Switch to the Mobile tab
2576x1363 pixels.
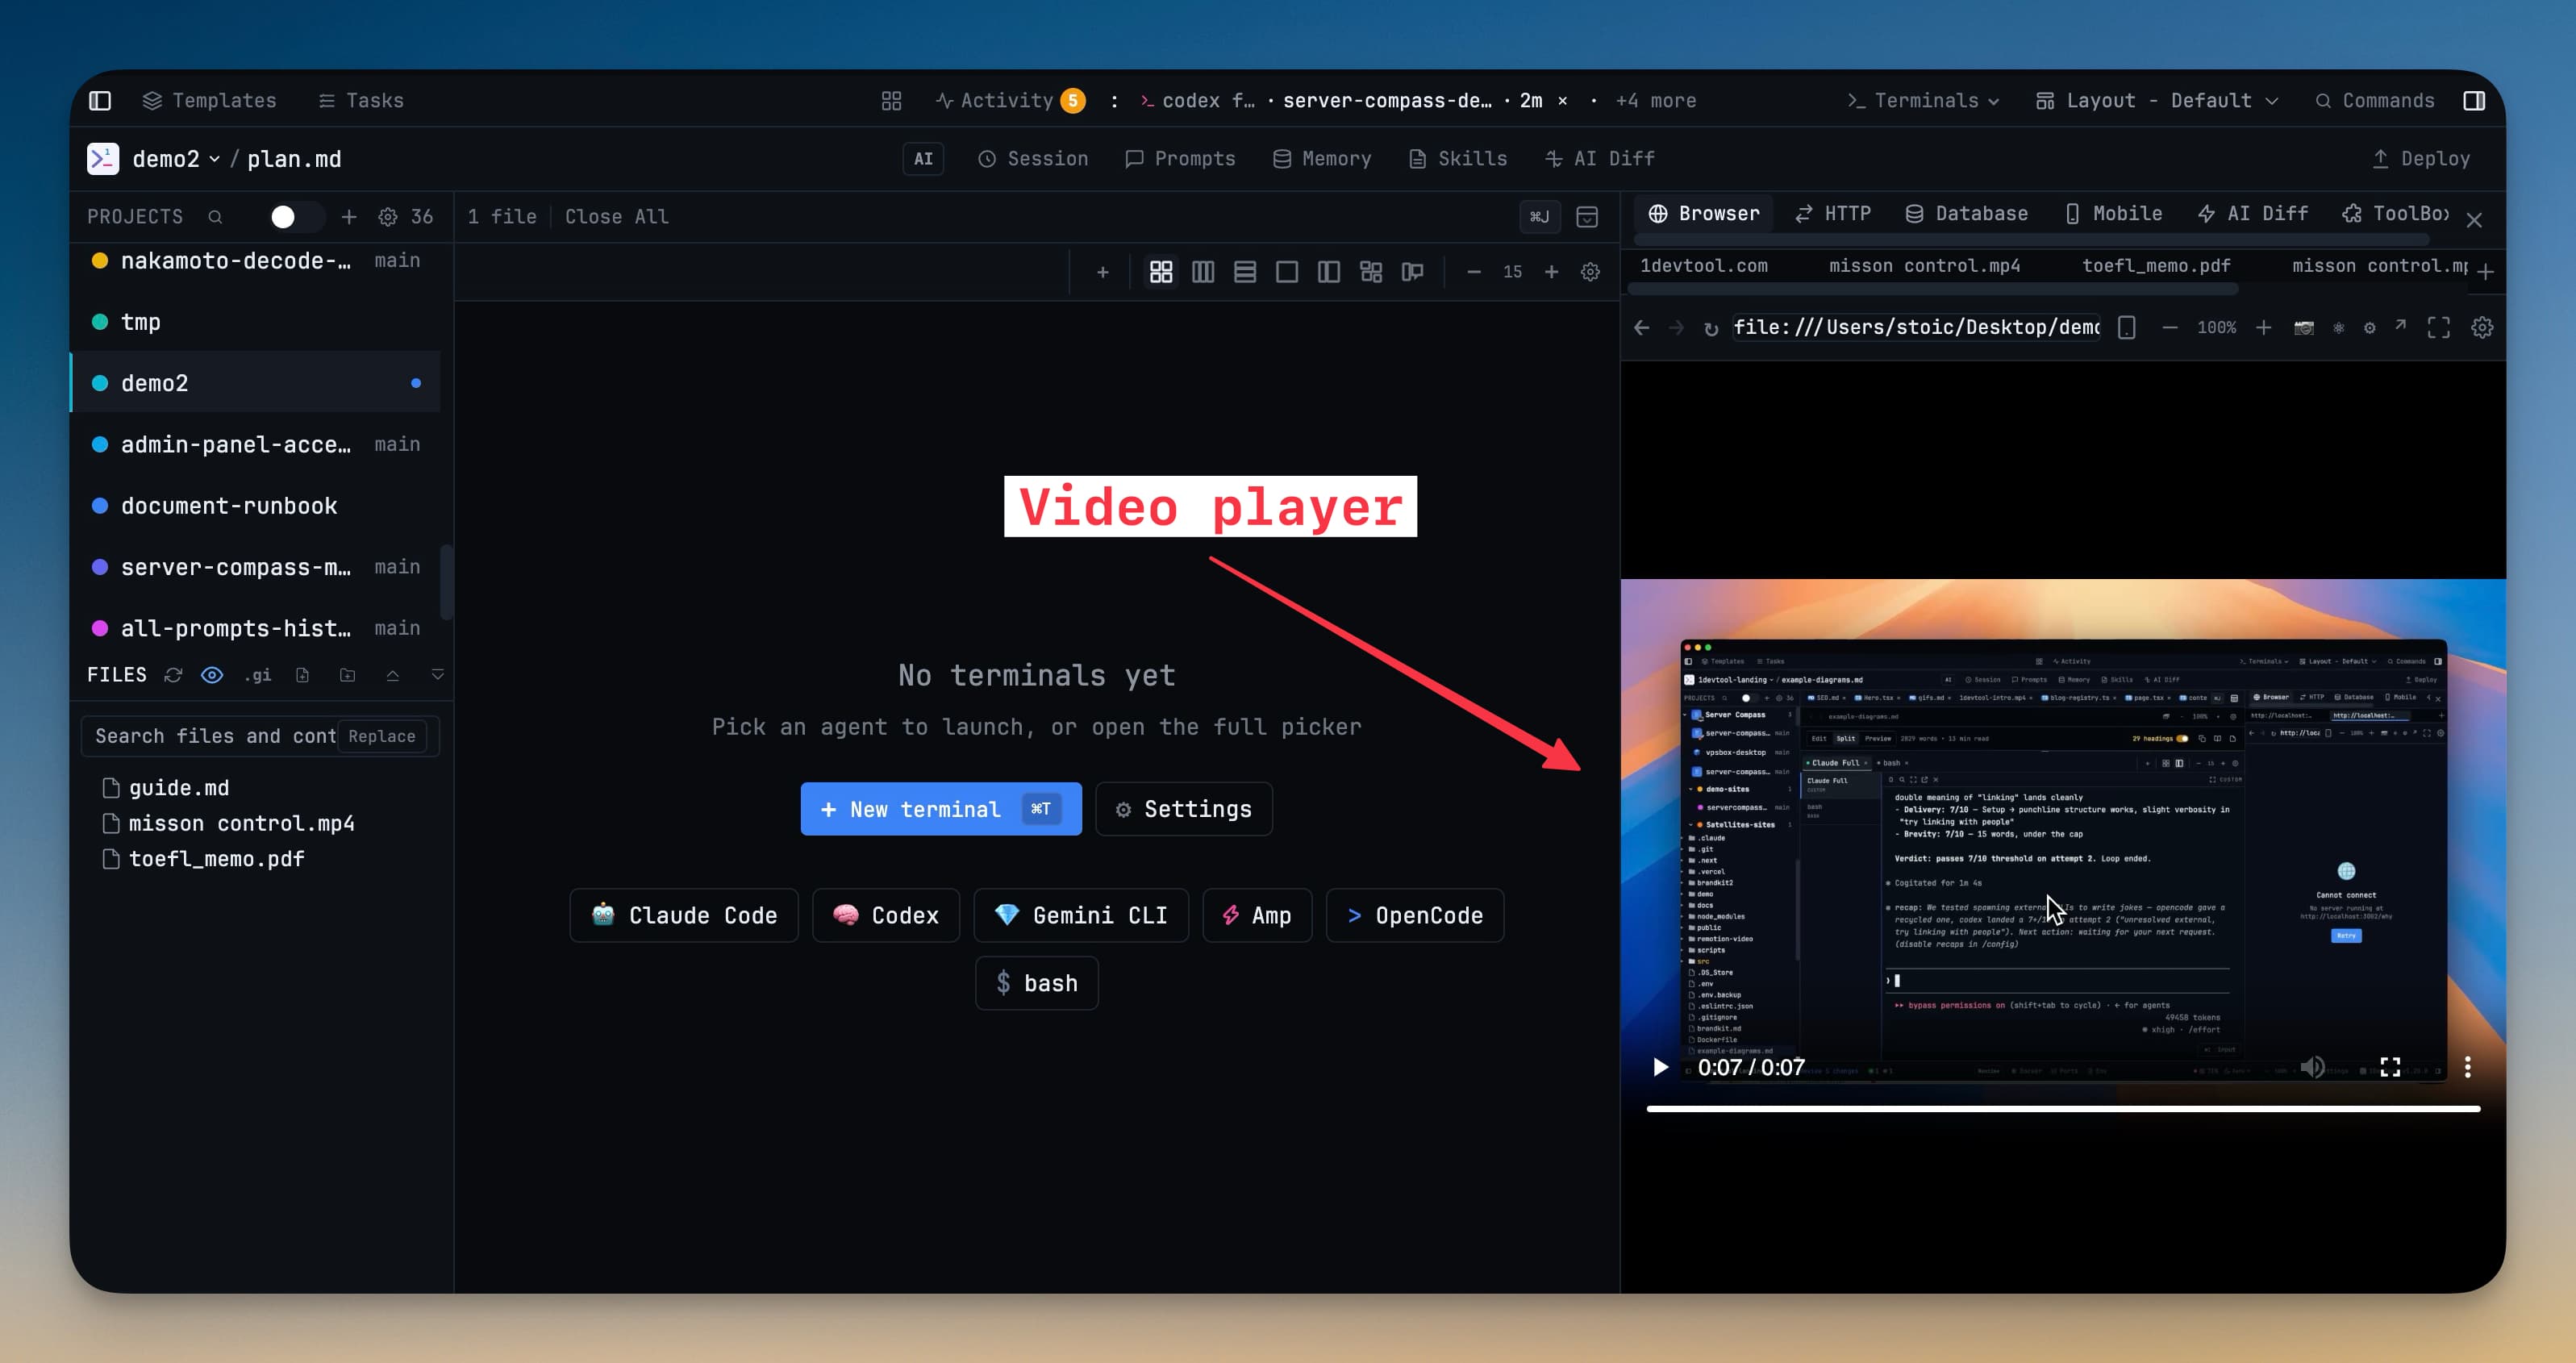2113,214
